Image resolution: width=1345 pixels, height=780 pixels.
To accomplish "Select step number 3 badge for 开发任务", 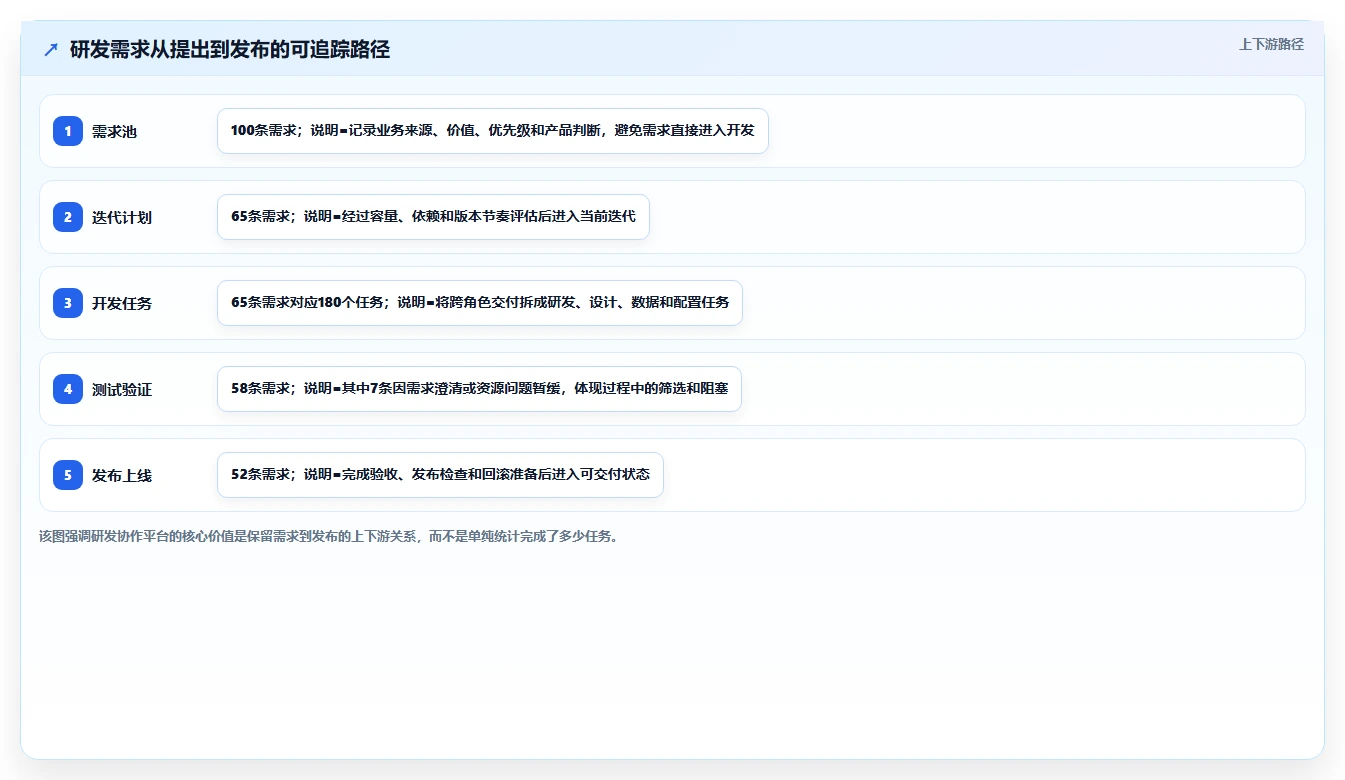I will pos(68,303).
